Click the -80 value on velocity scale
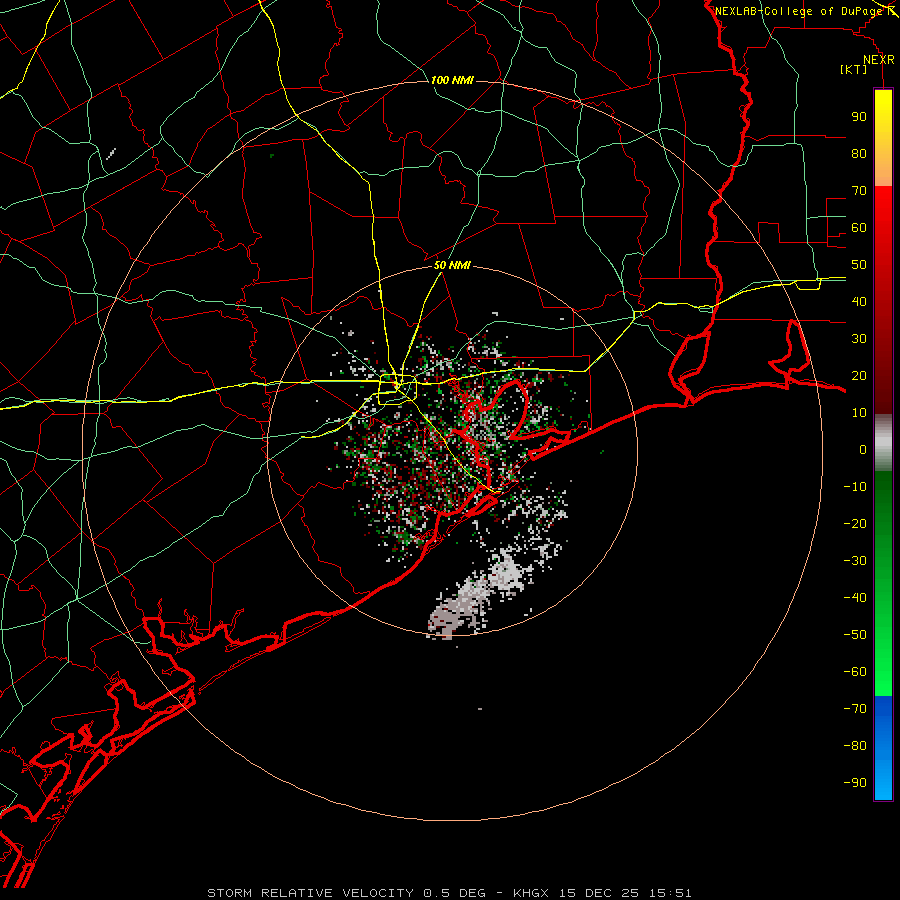Image resolution: width=900 pixels, height=900 pixels. point(855,746)
